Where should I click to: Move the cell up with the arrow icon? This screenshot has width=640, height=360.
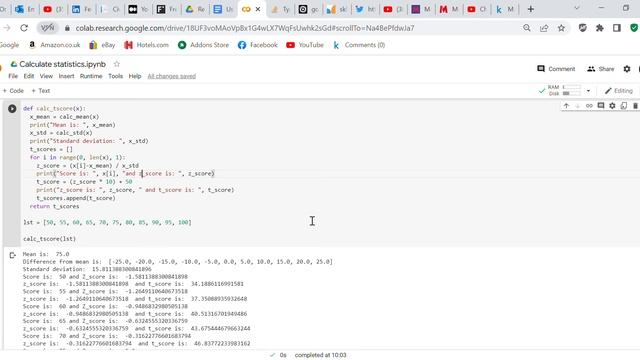pos(566,106)
